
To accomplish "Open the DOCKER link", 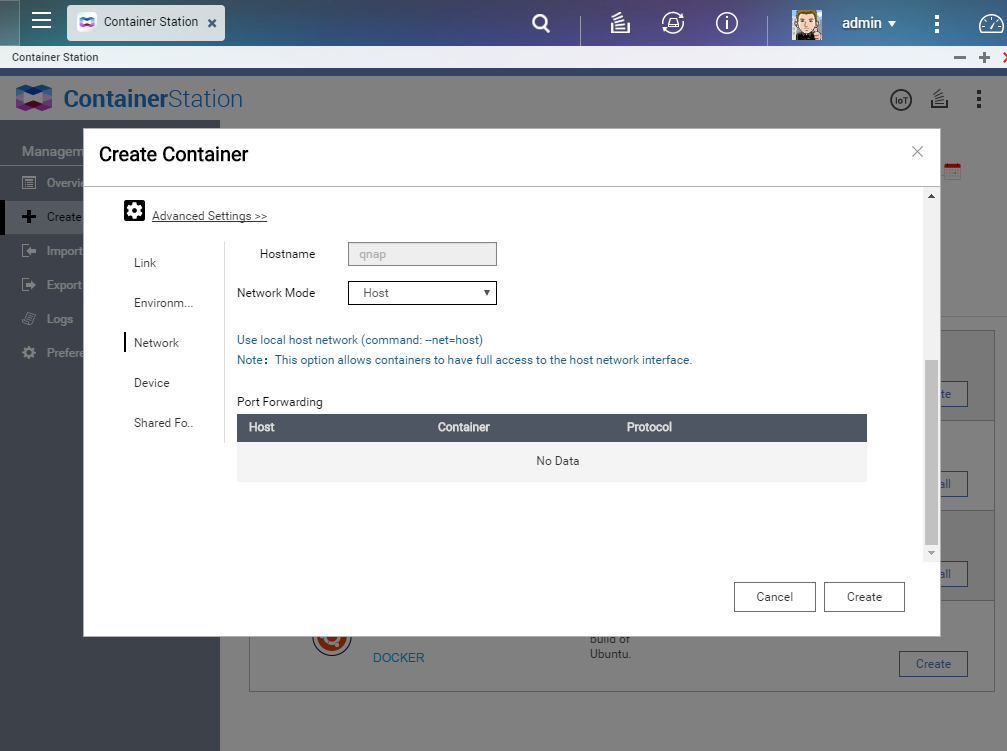I will tap(399, 658).
